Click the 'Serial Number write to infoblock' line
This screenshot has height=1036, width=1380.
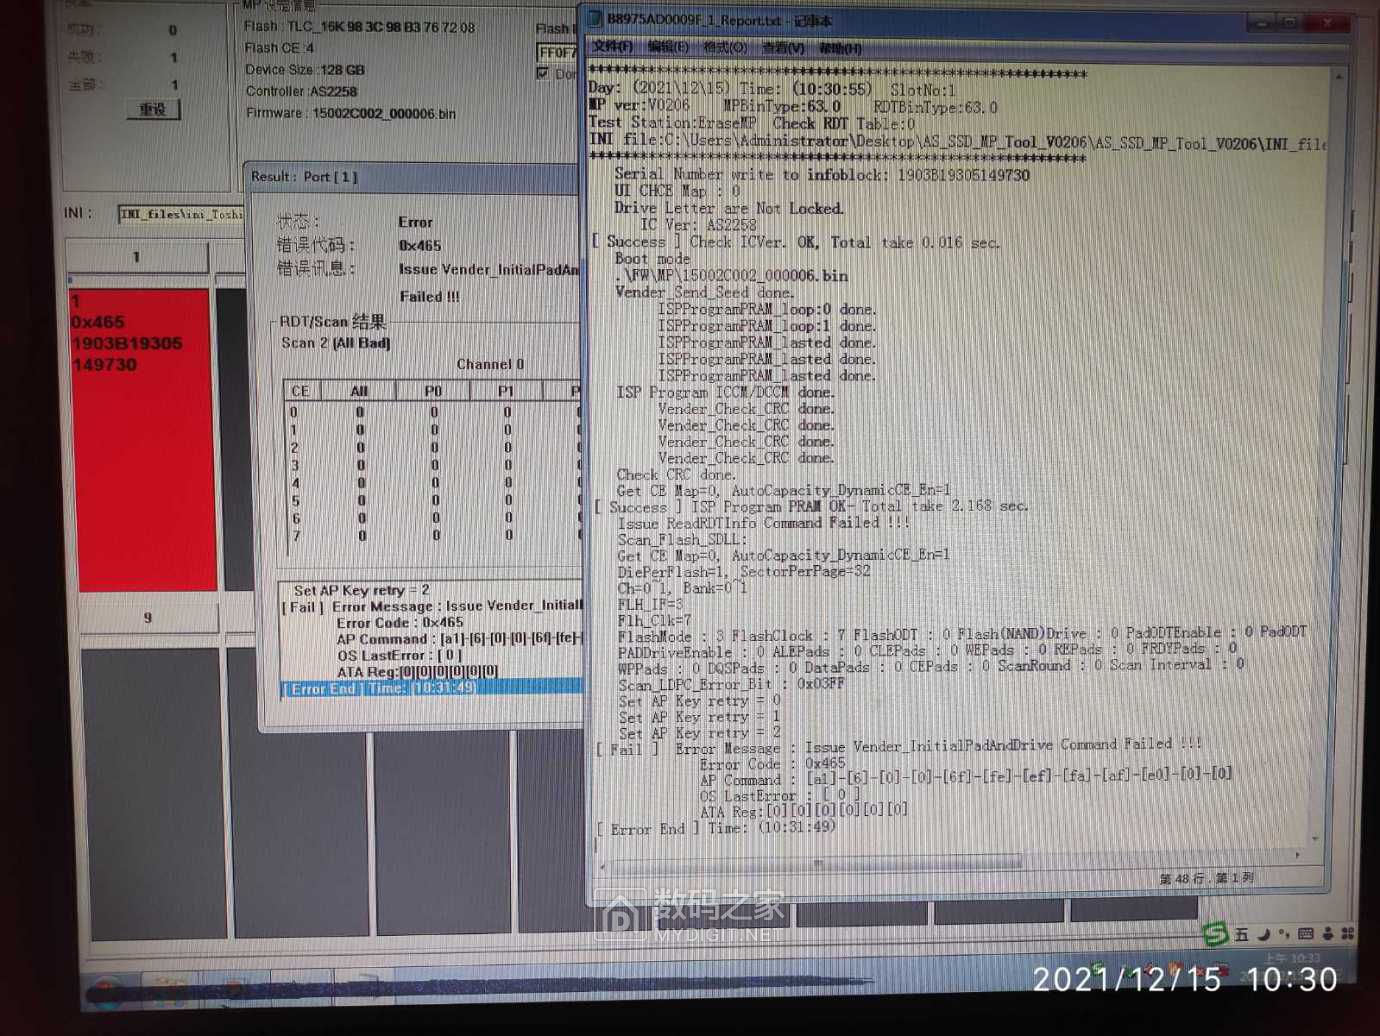pyautogui.click(x=822, y=175)
